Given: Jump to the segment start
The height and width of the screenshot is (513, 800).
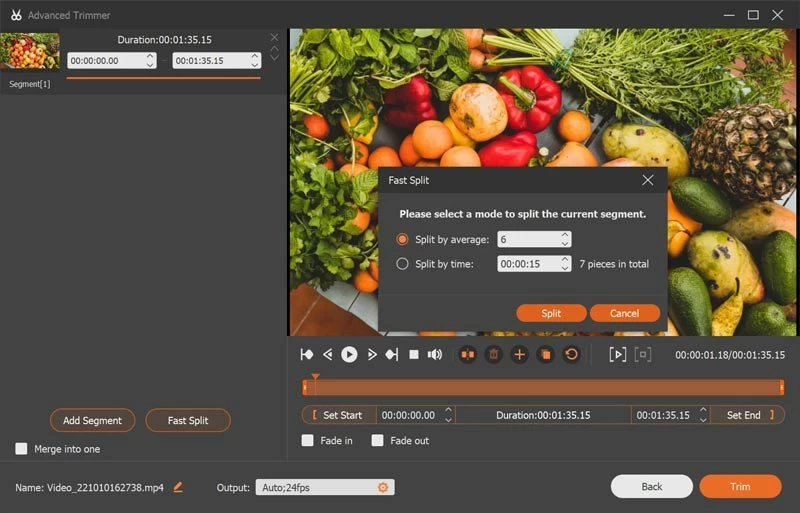Looking at the screenshot, I should coord(307,354).
